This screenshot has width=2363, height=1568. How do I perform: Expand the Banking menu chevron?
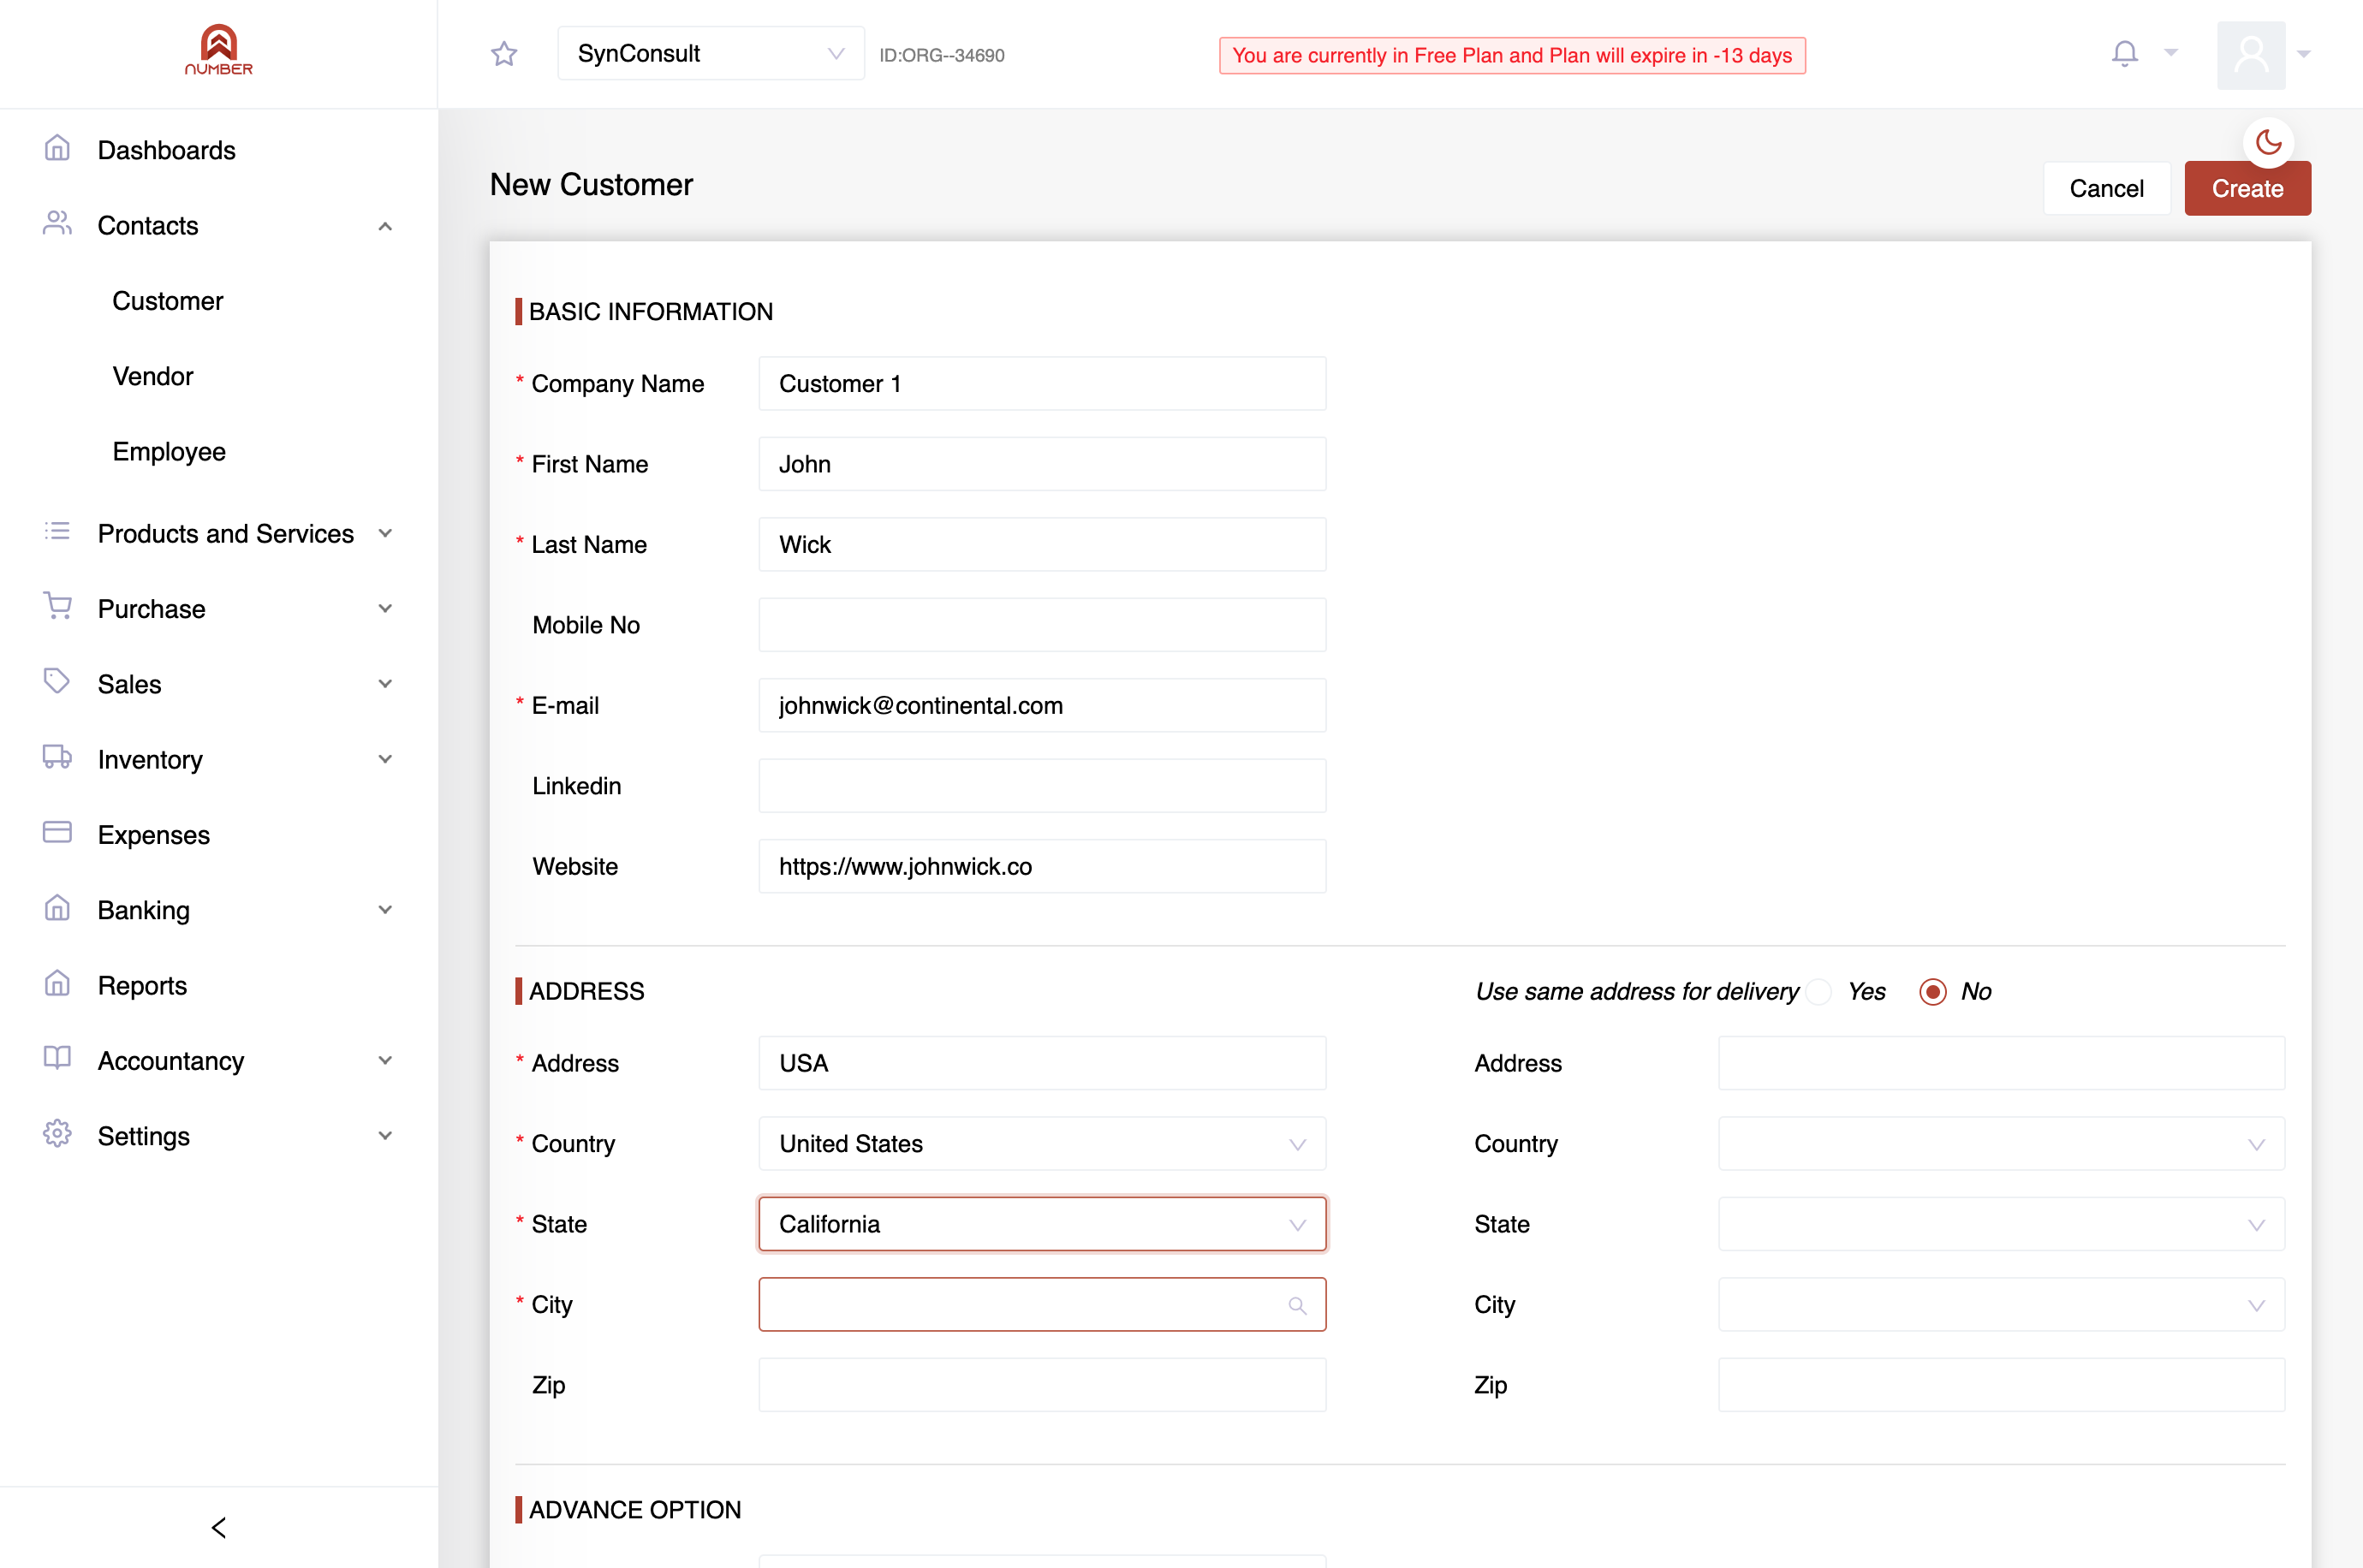coord(385,909)
